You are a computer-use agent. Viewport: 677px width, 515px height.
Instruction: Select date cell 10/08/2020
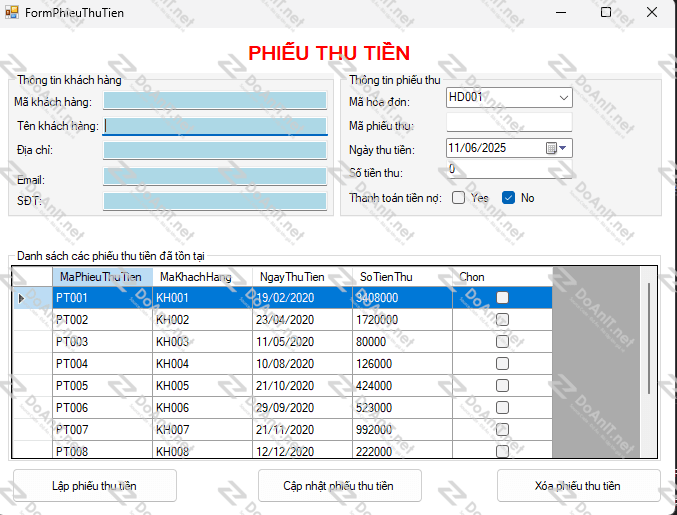click(302, 363)
